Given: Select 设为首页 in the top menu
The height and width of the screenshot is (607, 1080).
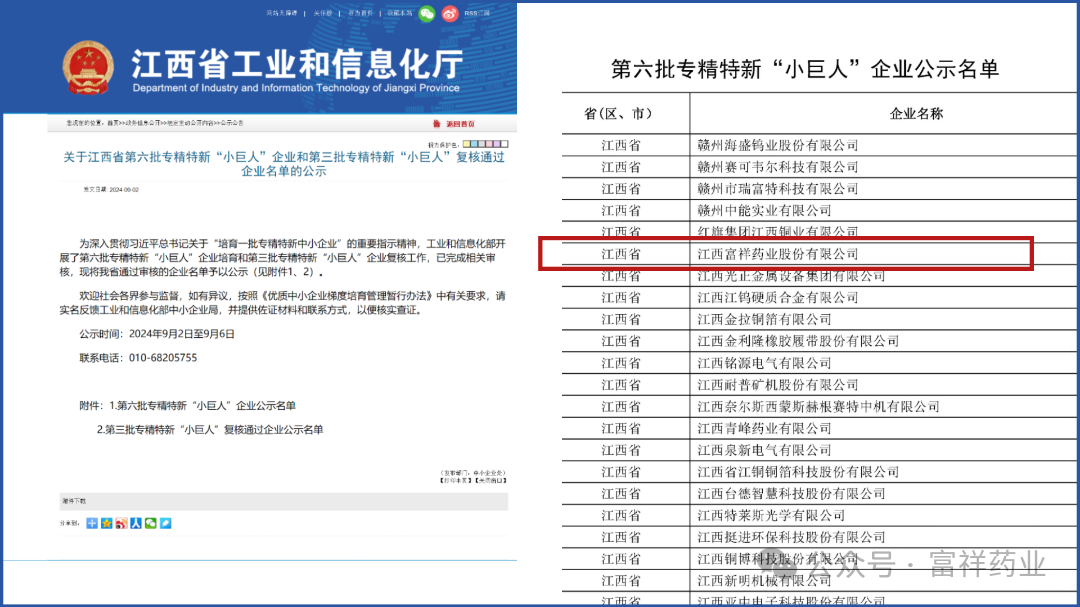Looking at the screenshot, I should coord(361,13).
